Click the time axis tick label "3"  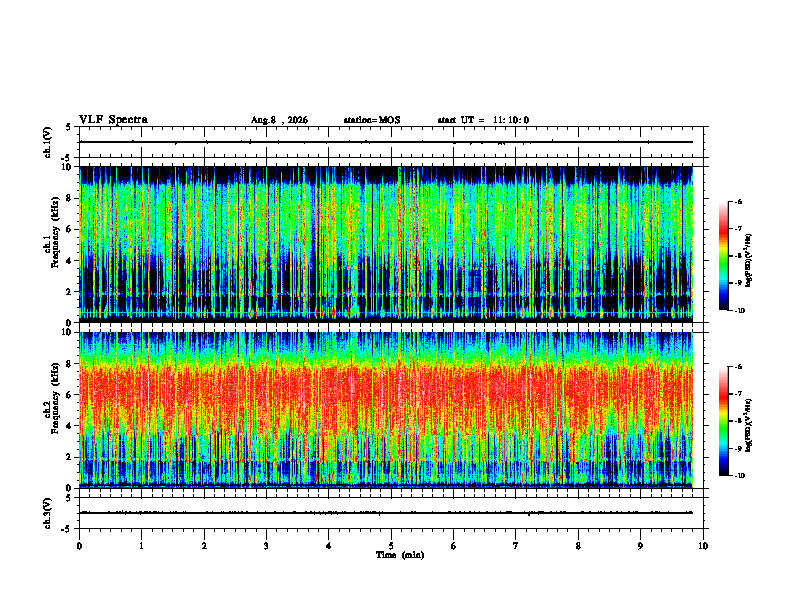pyautogui.click(x=266, y=546)
